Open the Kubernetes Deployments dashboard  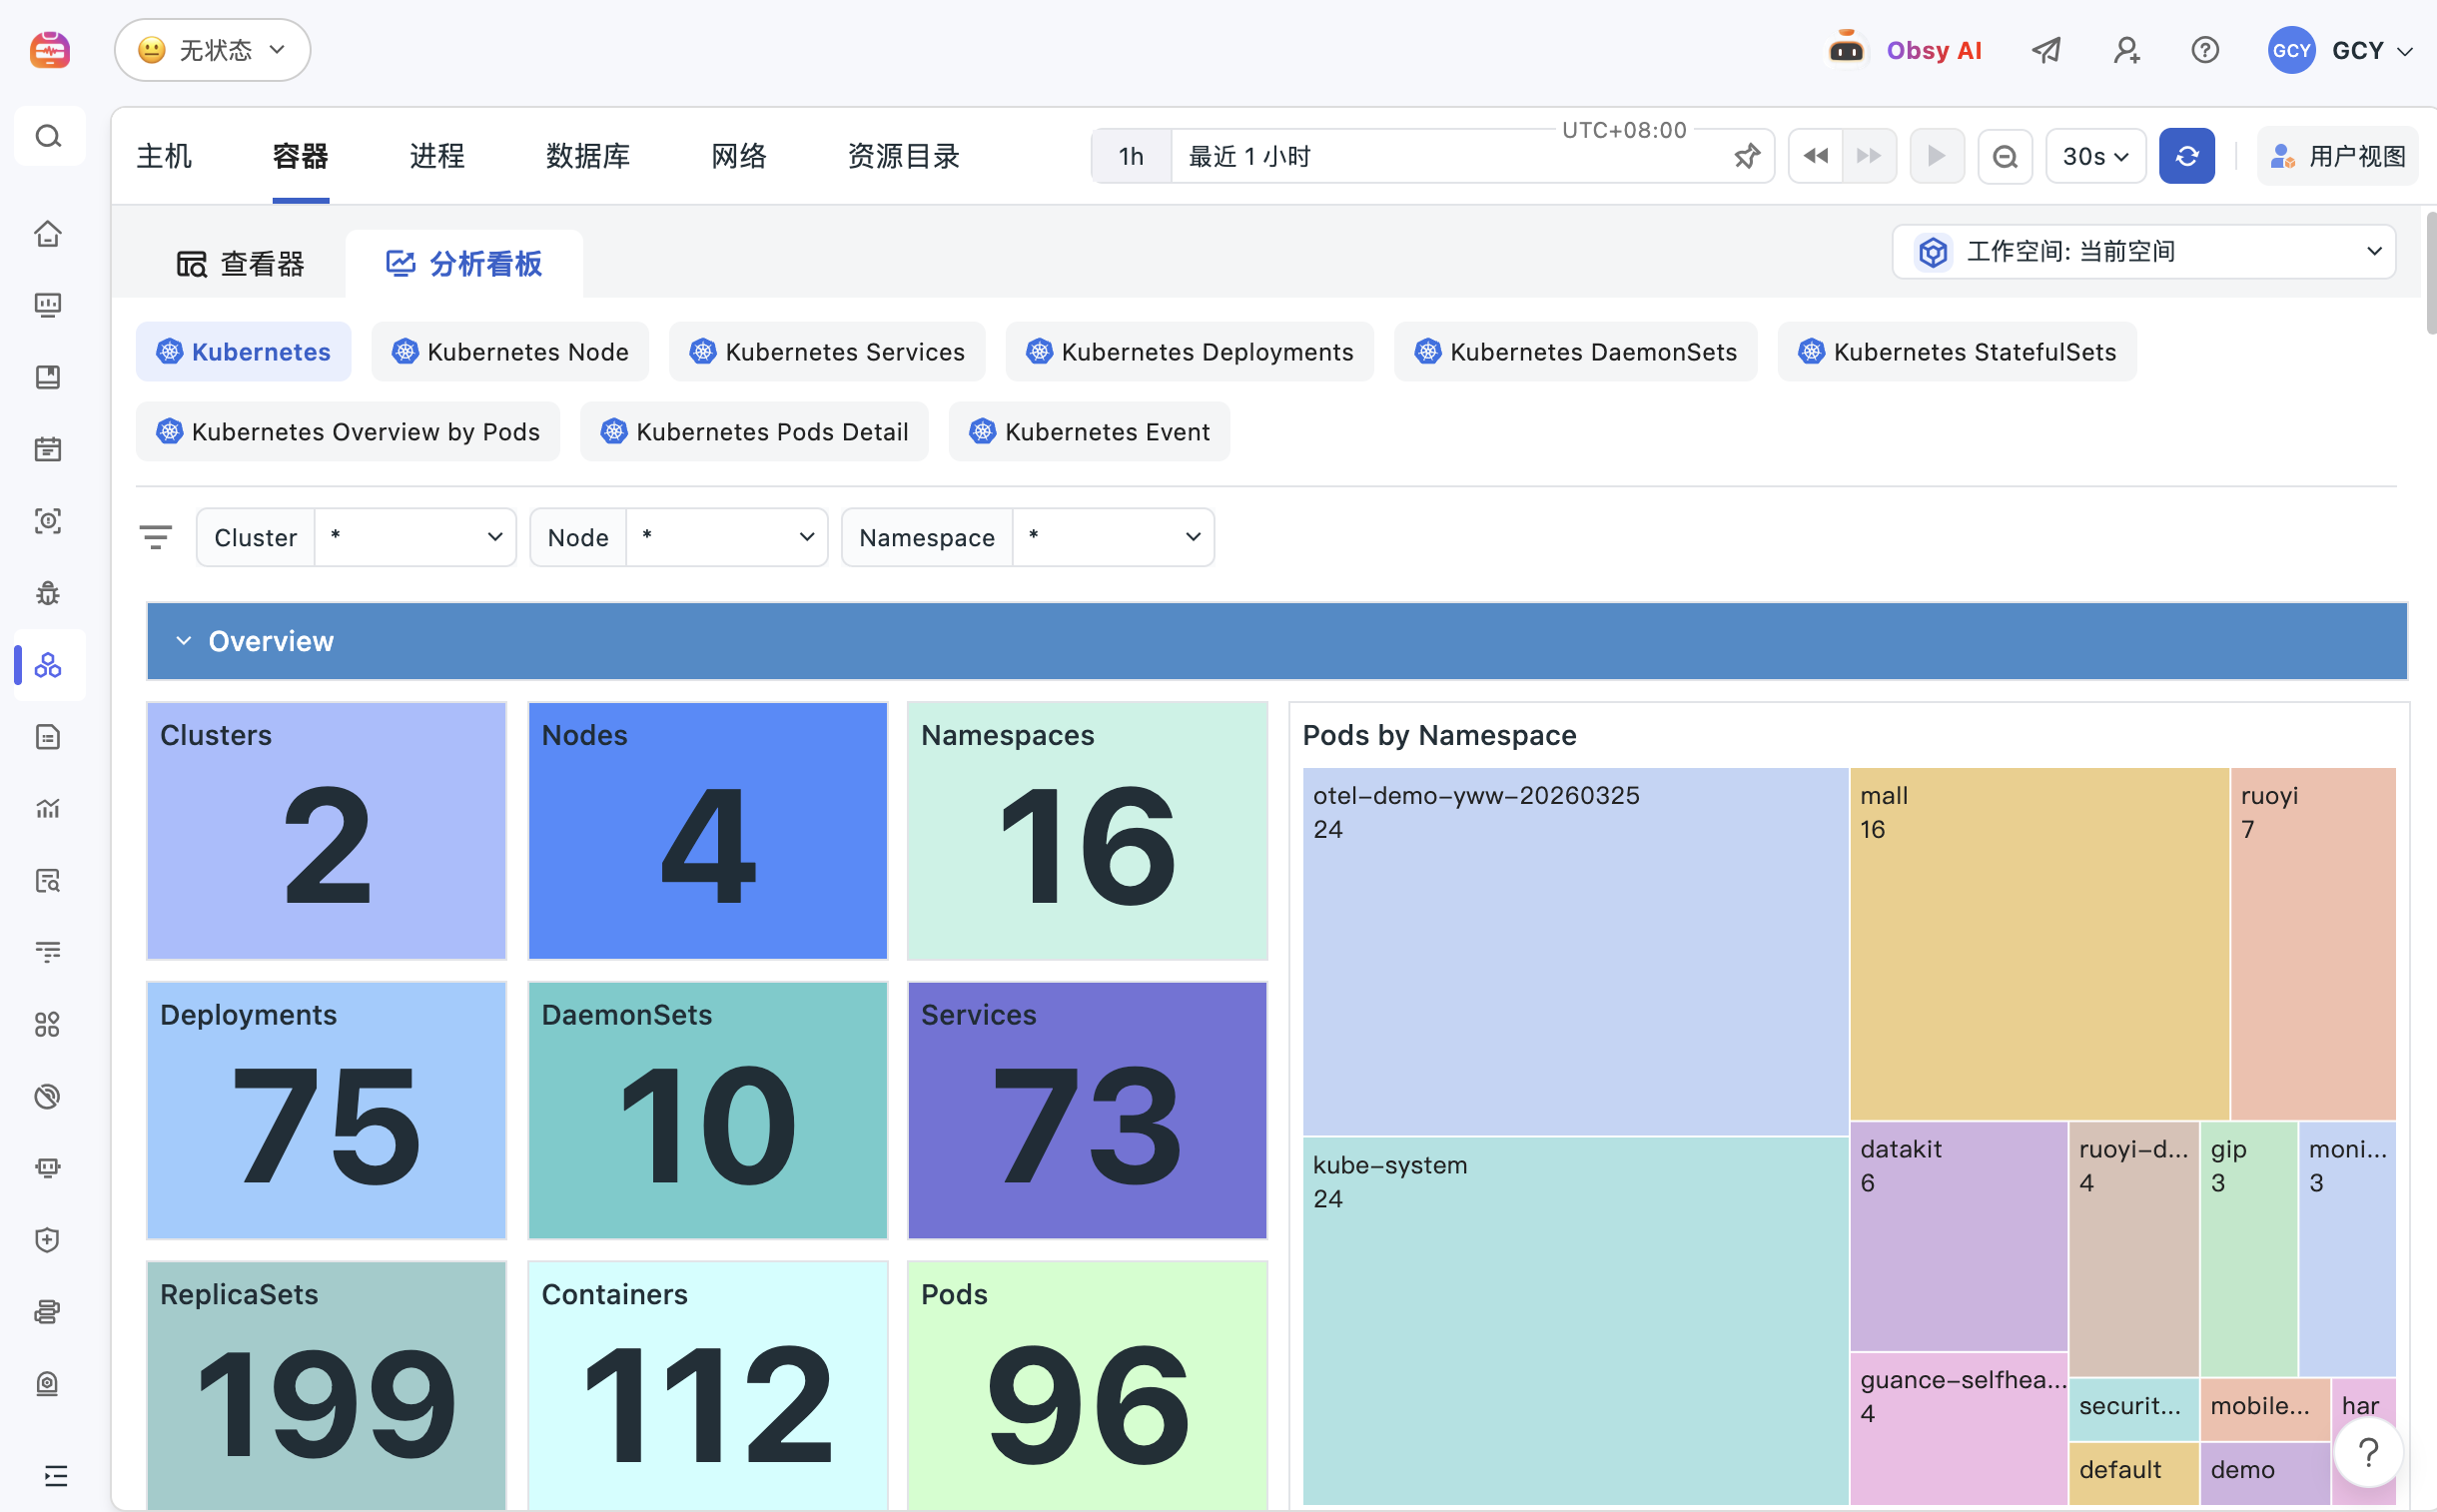[1189, 351]
